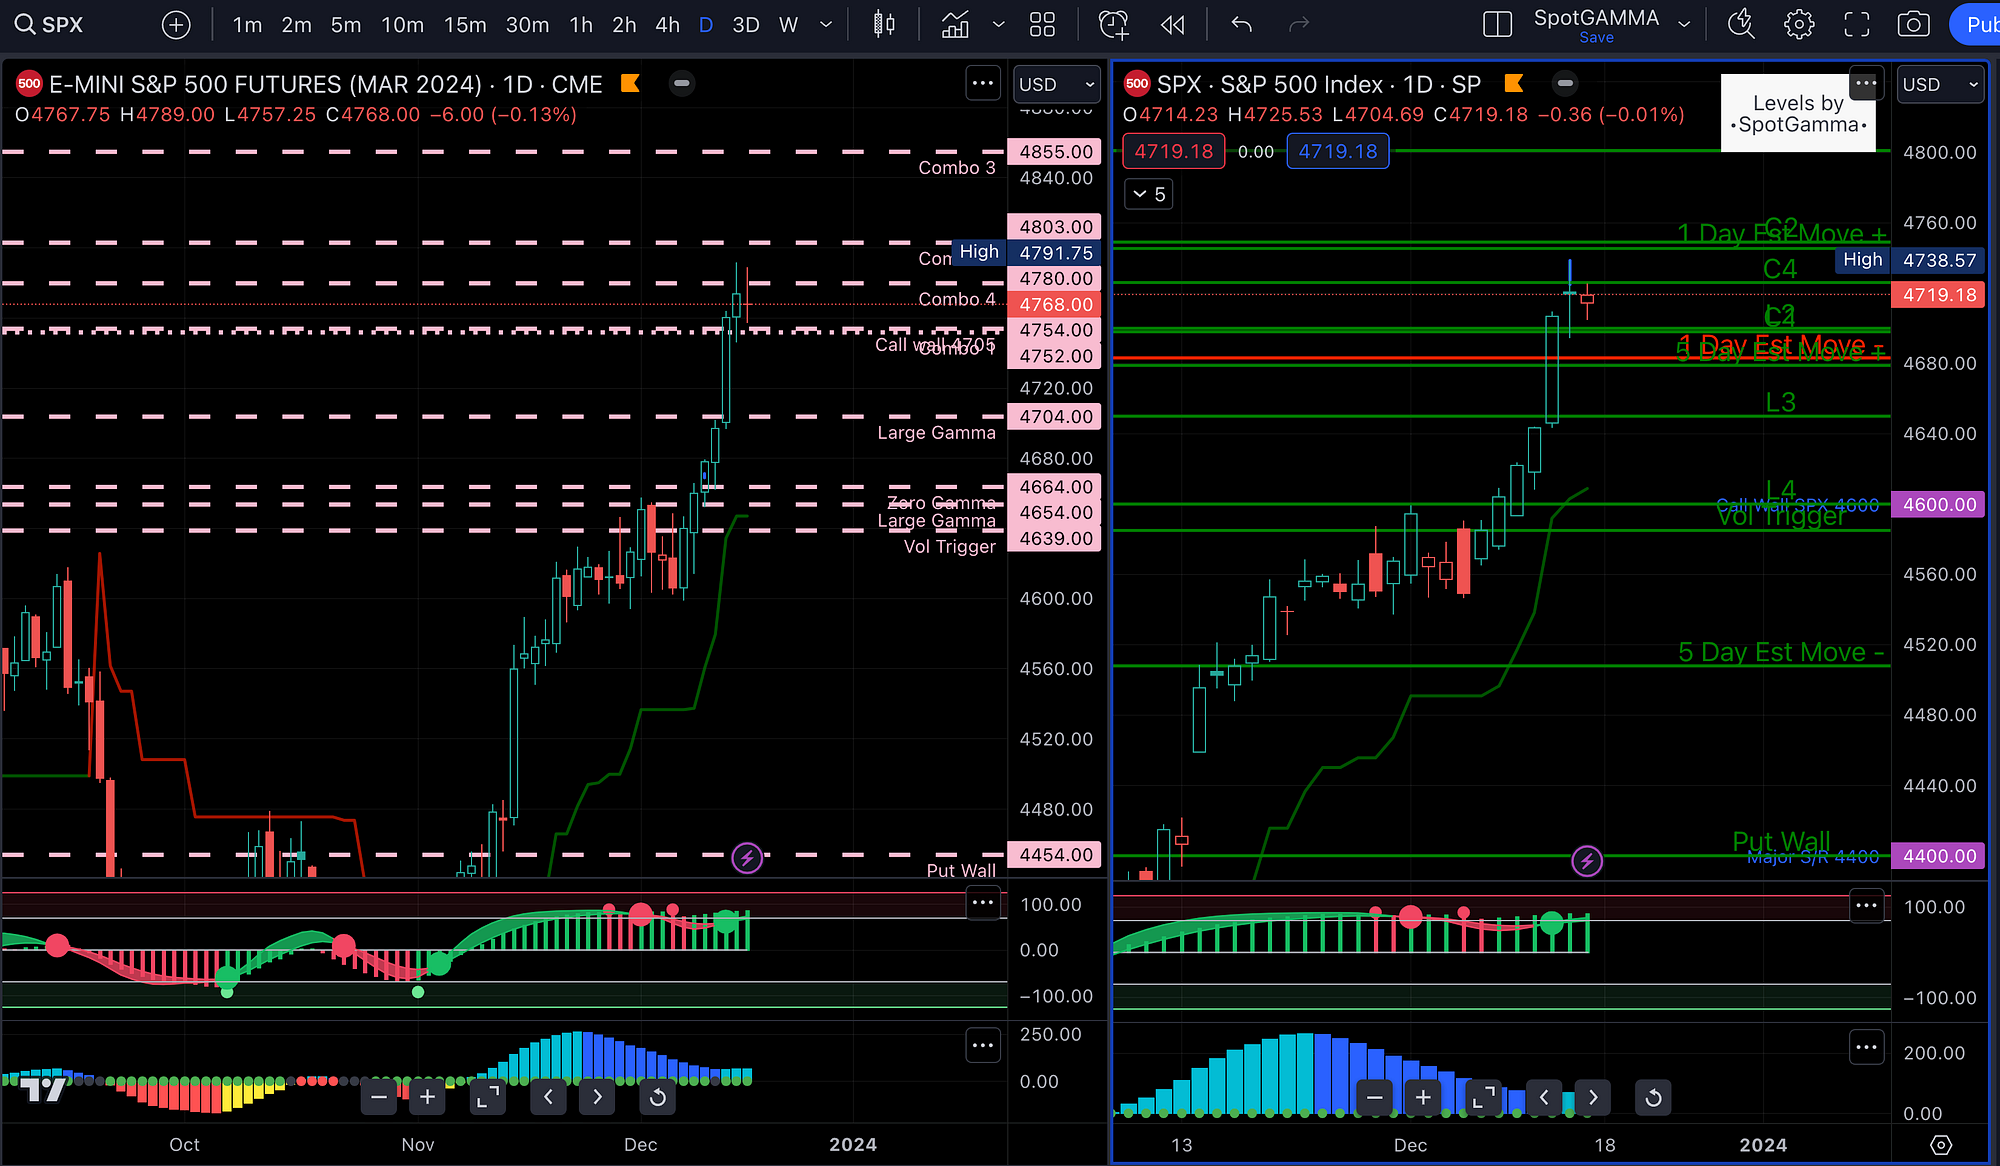
Task: Open more options on E-MINI main chart
Action: click(x=983, y=84)
